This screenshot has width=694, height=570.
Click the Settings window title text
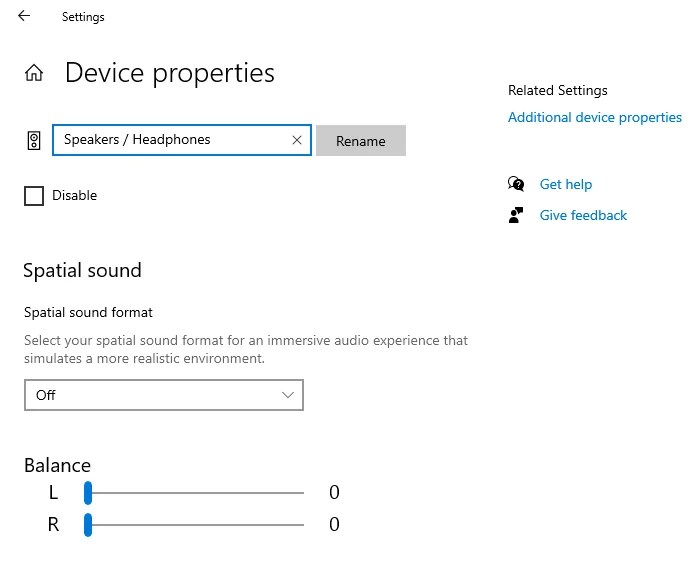(83, 17)
